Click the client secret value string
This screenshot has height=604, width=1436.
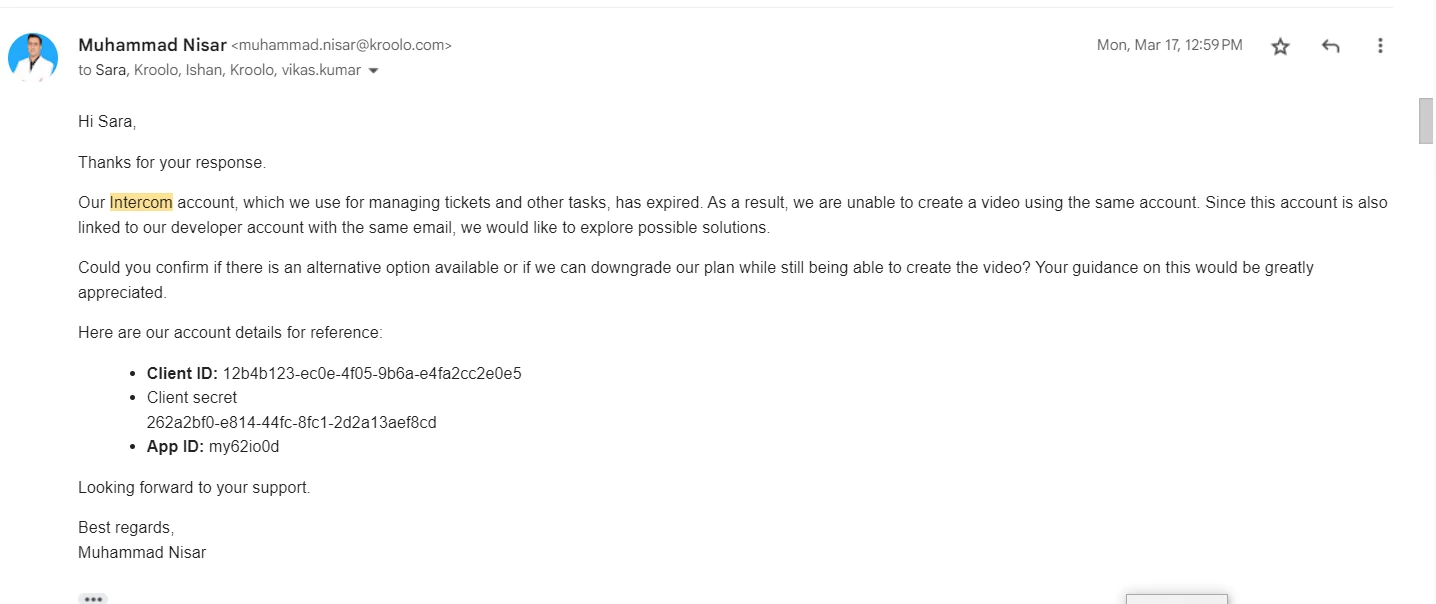(x=291, y=422)
